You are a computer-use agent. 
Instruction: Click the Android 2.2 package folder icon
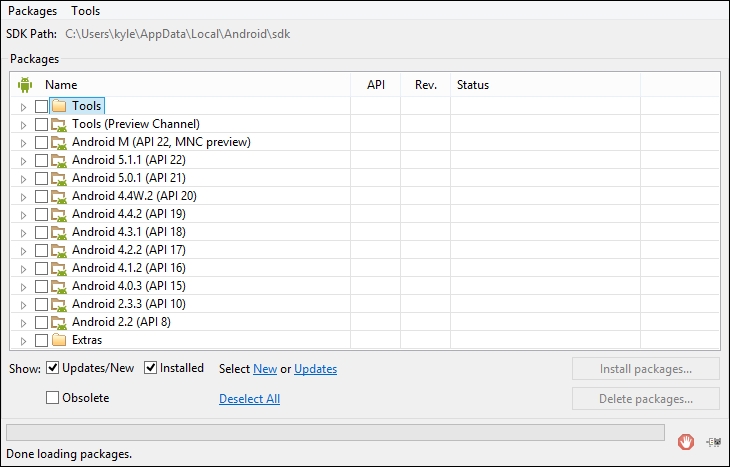coord(59,322)
